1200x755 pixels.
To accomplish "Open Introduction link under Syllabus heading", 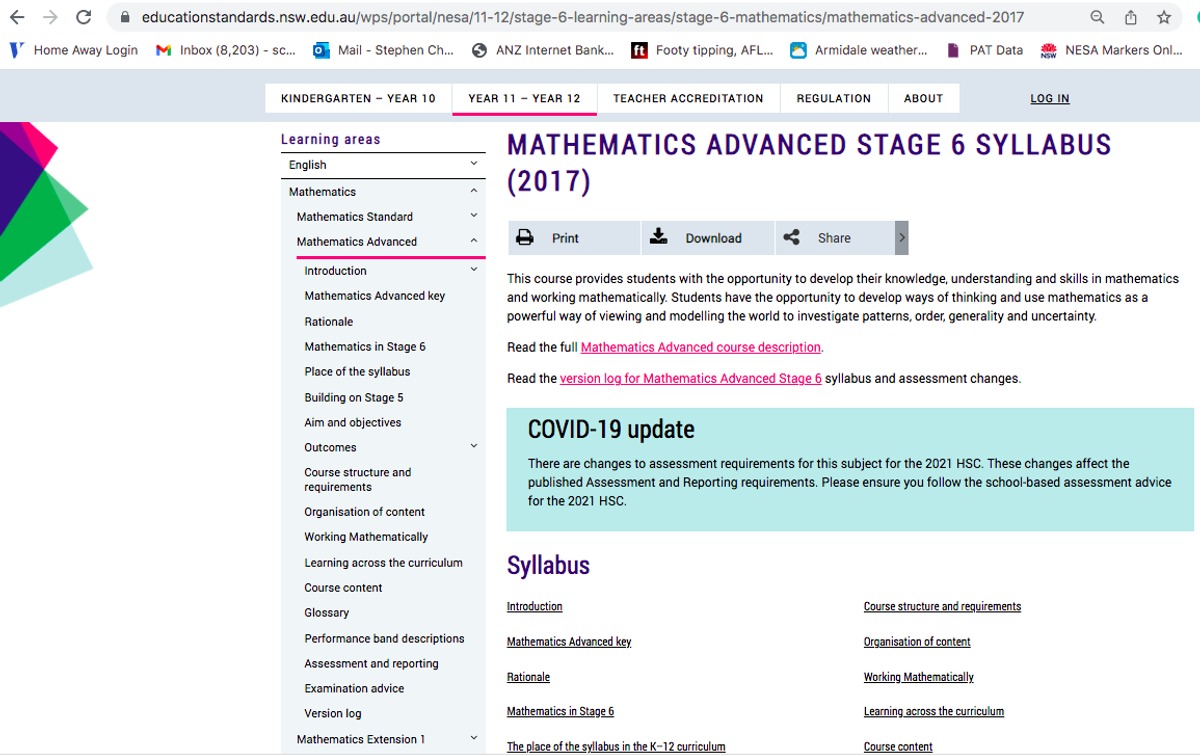I will [535, 607].
